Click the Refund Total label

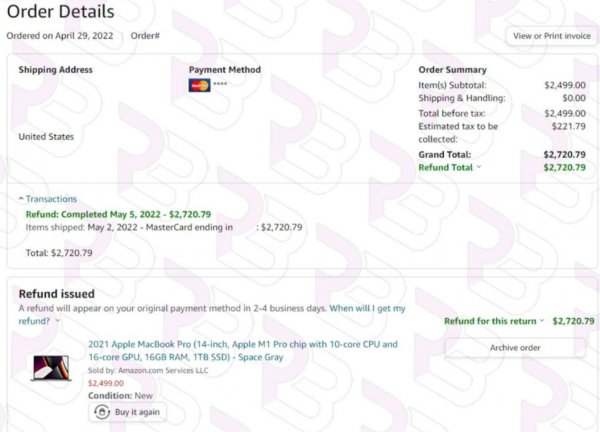tap(445, 167)
